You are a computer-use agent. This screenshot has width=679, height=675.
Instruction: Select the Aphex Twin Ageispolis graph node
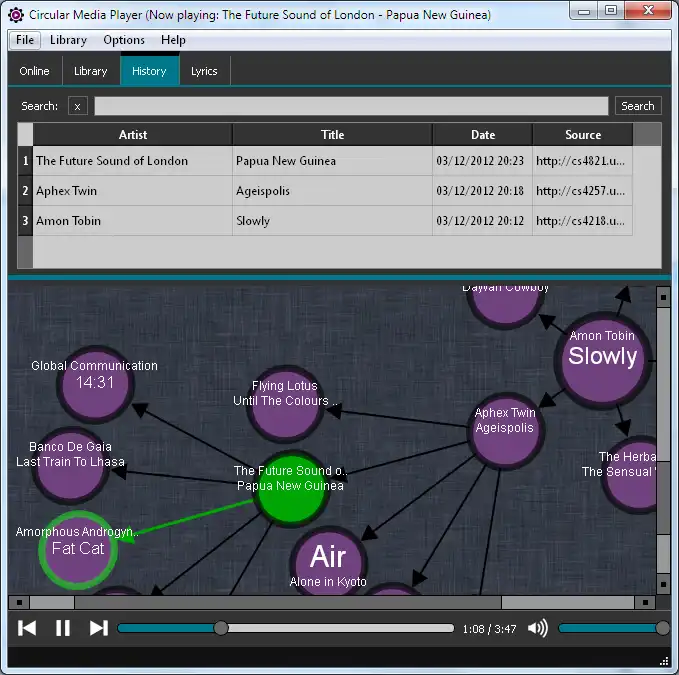point(505,431)
